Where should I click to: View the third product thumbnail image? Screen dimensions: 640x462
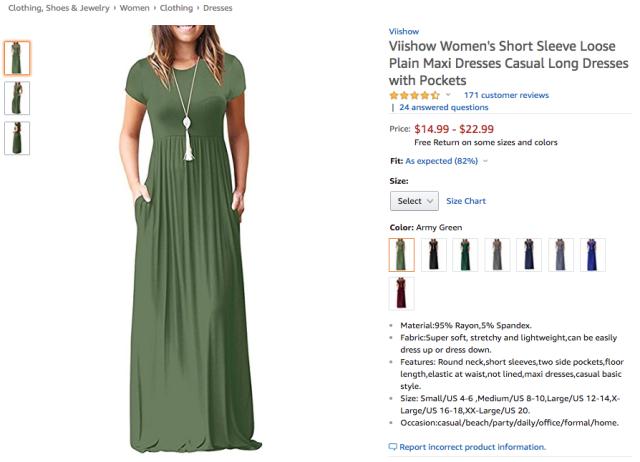[x=17, y=138]
